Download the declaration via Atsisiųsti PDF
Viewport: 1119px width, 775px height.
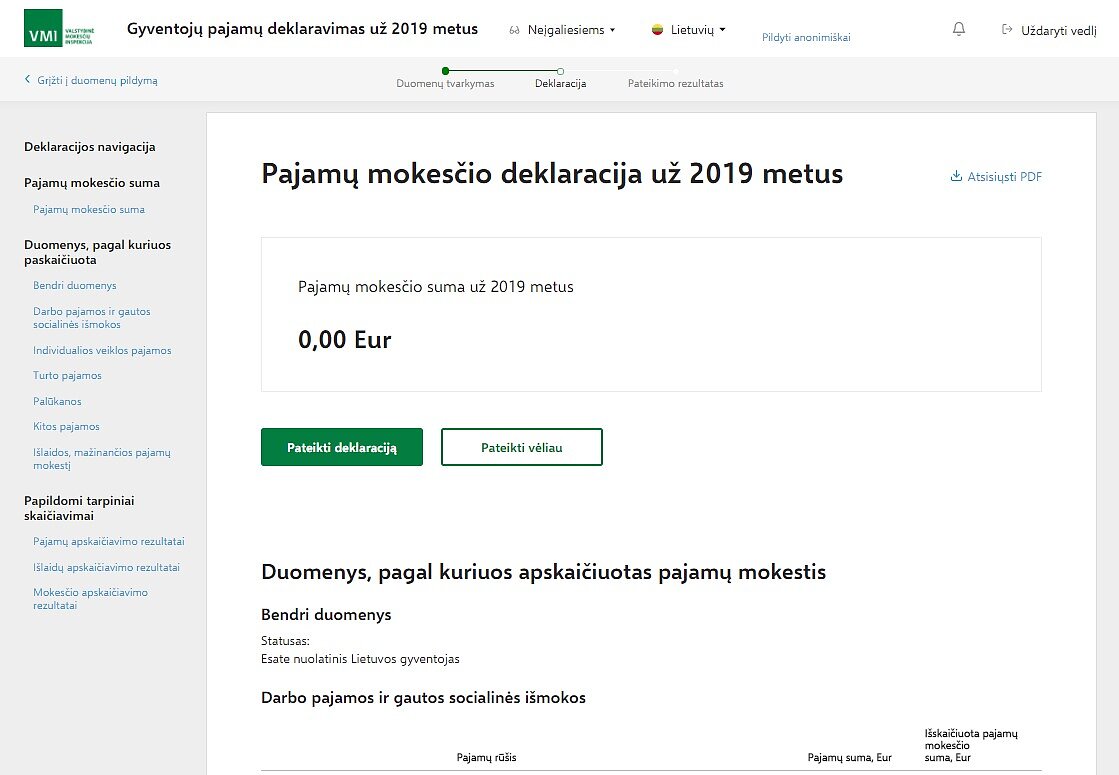pyautogui.click(x=1004, y=176)
